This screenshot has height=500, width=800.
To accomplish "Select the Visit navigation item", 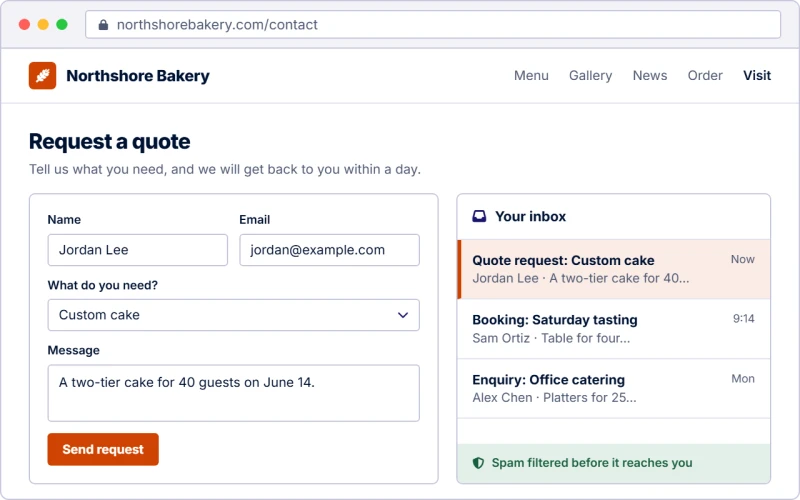I will [x=757, y=76].
